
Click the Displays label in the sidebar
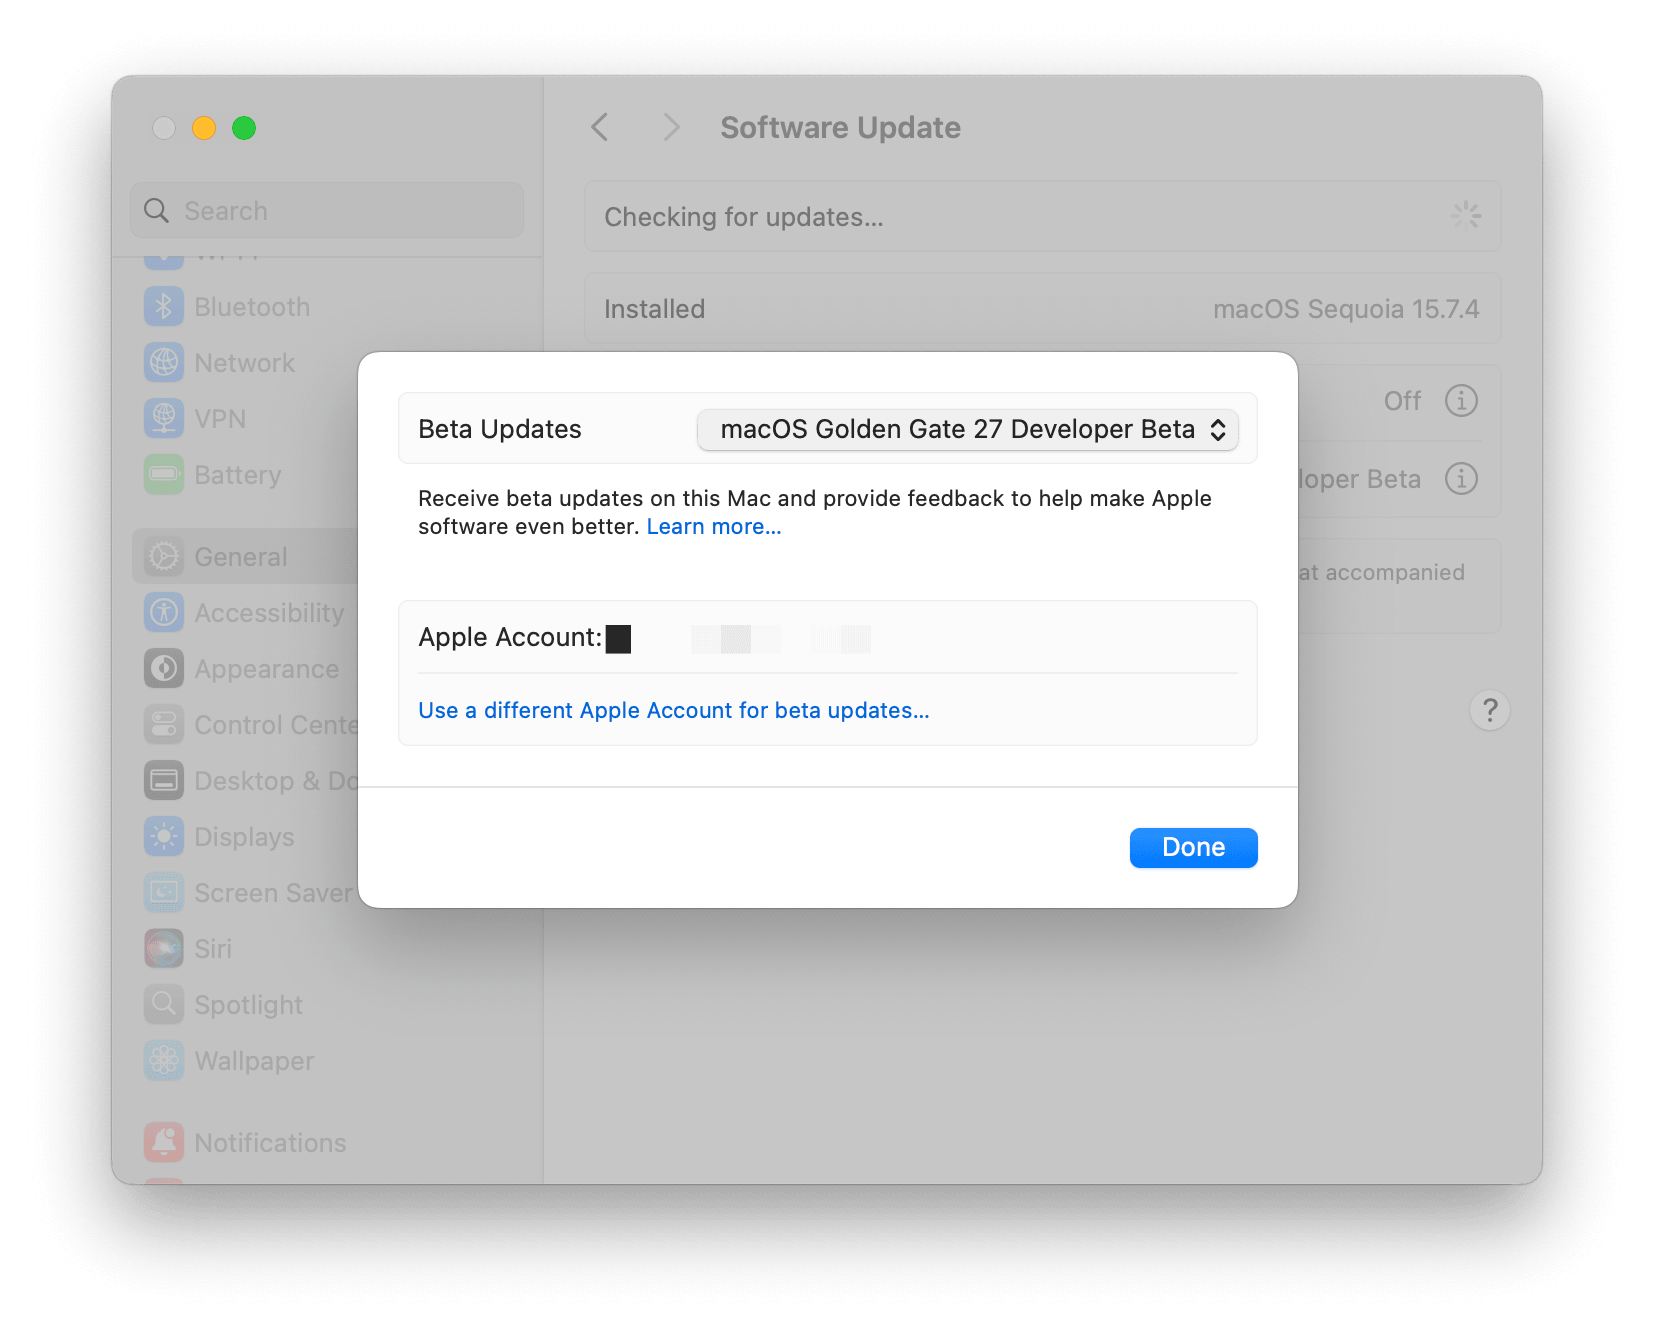[x=245, y=837]
